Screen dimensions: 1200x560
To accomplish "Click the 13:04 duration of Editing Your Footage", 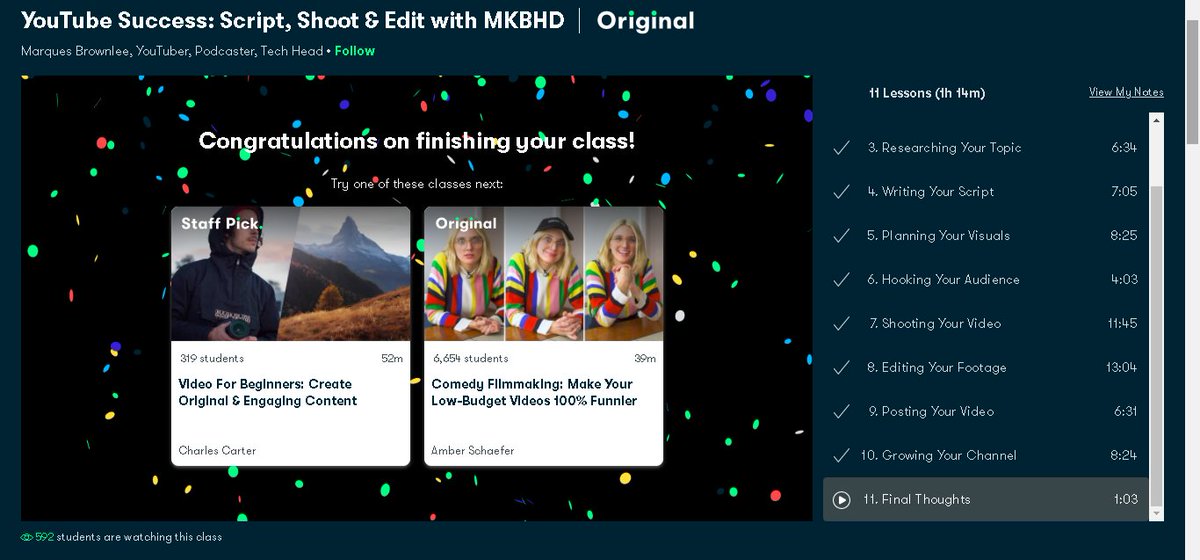I will (x=1121, y=368).
